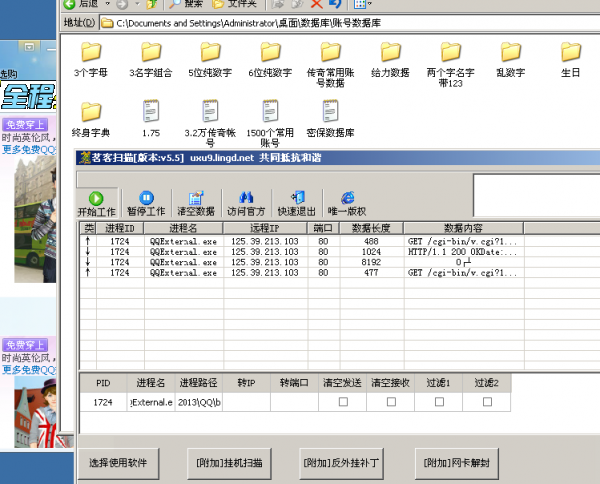Open the Back button history dropdown
Image resolution: width=600 pixels, height=484 pixels.
pyautogui.click(x=108, y=3)
